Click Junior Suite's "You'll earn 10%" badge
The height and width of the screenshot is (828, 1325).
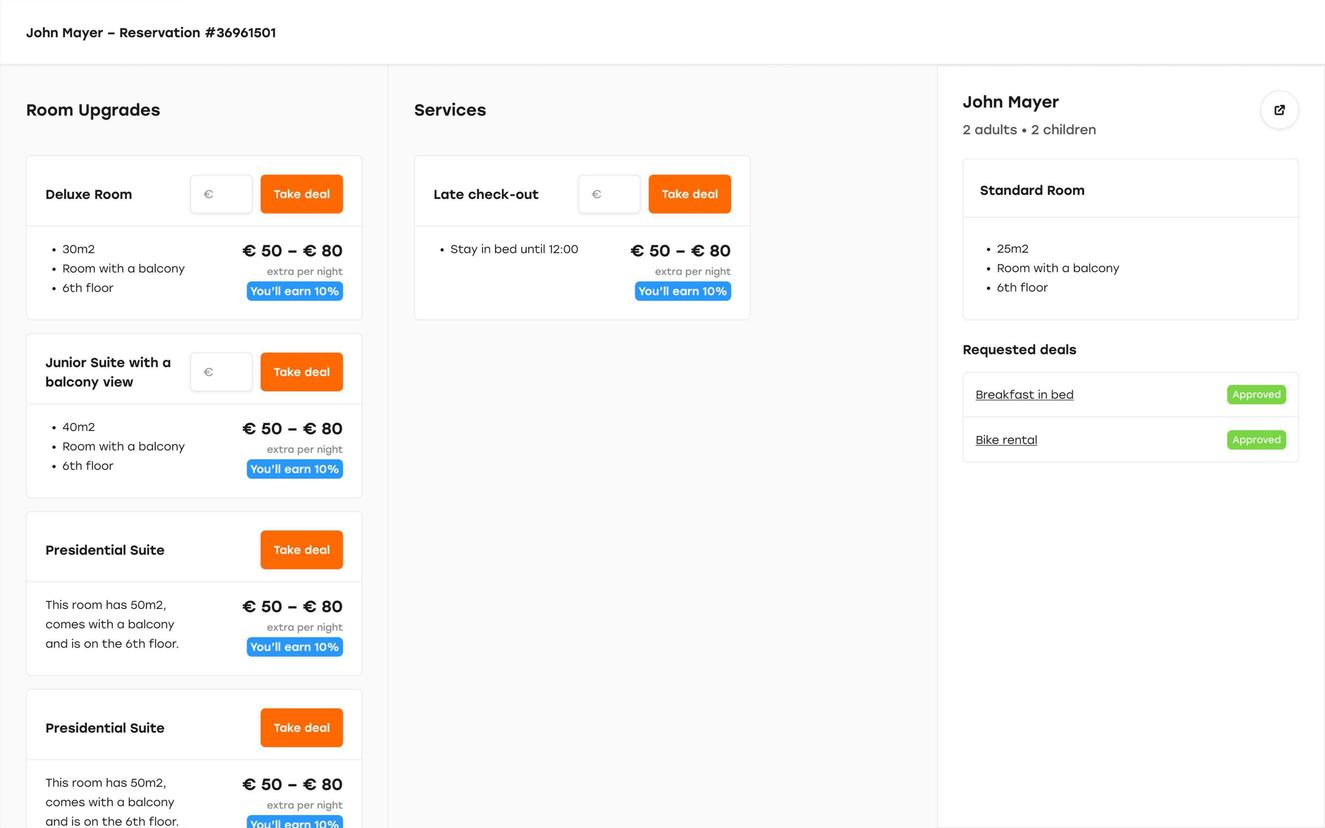click(295, 469)
